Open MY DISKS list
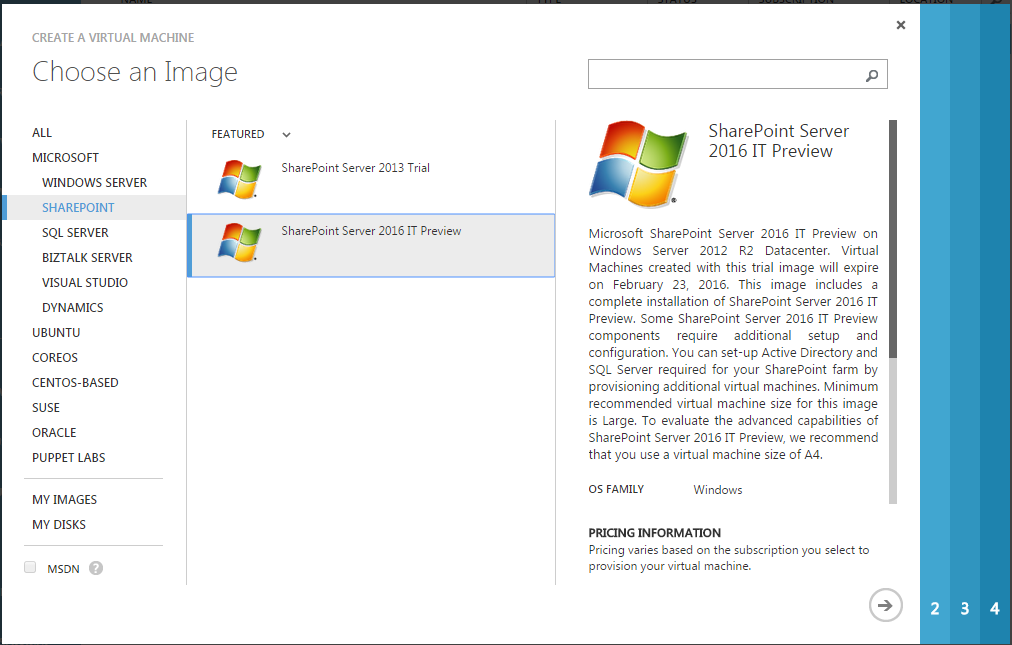 point(59,525)
